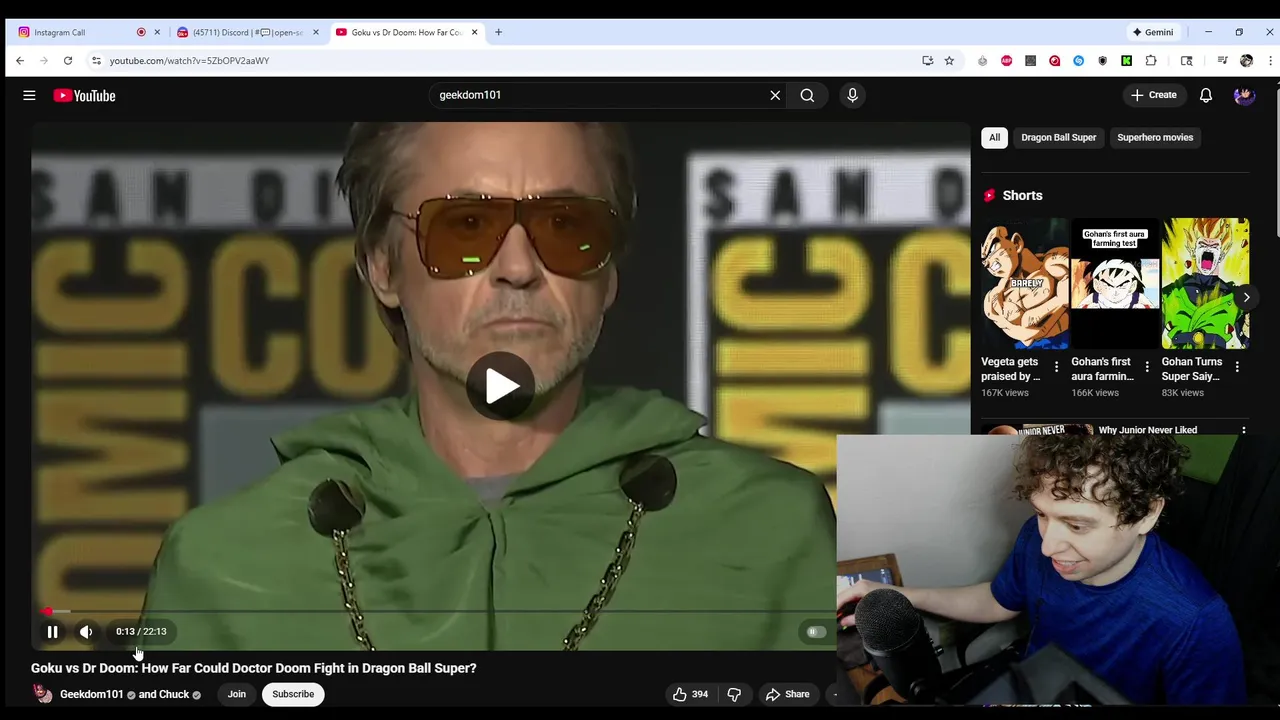The image size is (1280, 720).
Task: Close the Goku vs Dr Doom tab
Action: [x=474, y=32]
